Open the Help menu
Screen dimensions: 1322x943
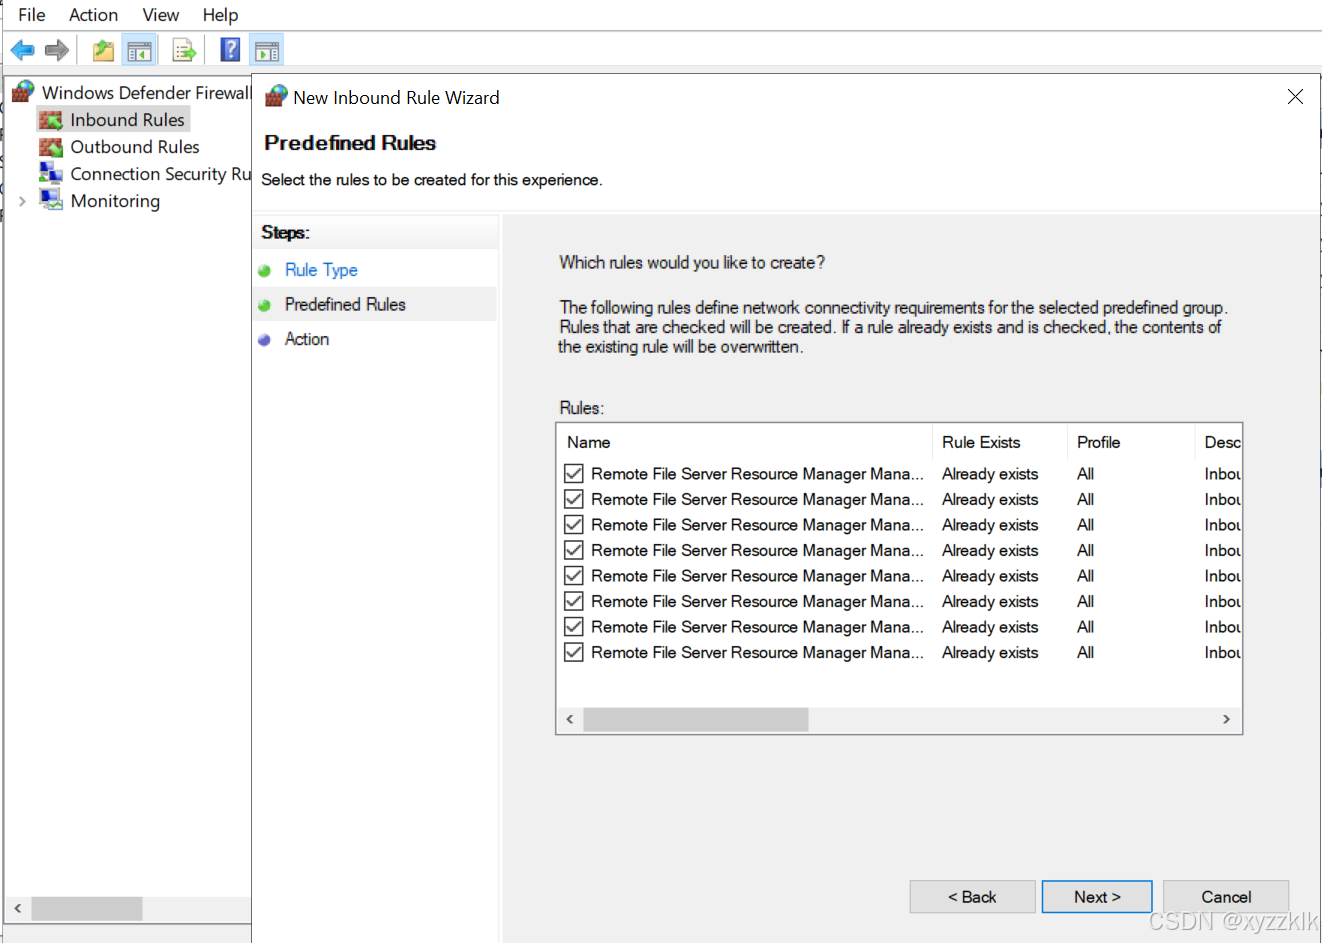(220, 15)
